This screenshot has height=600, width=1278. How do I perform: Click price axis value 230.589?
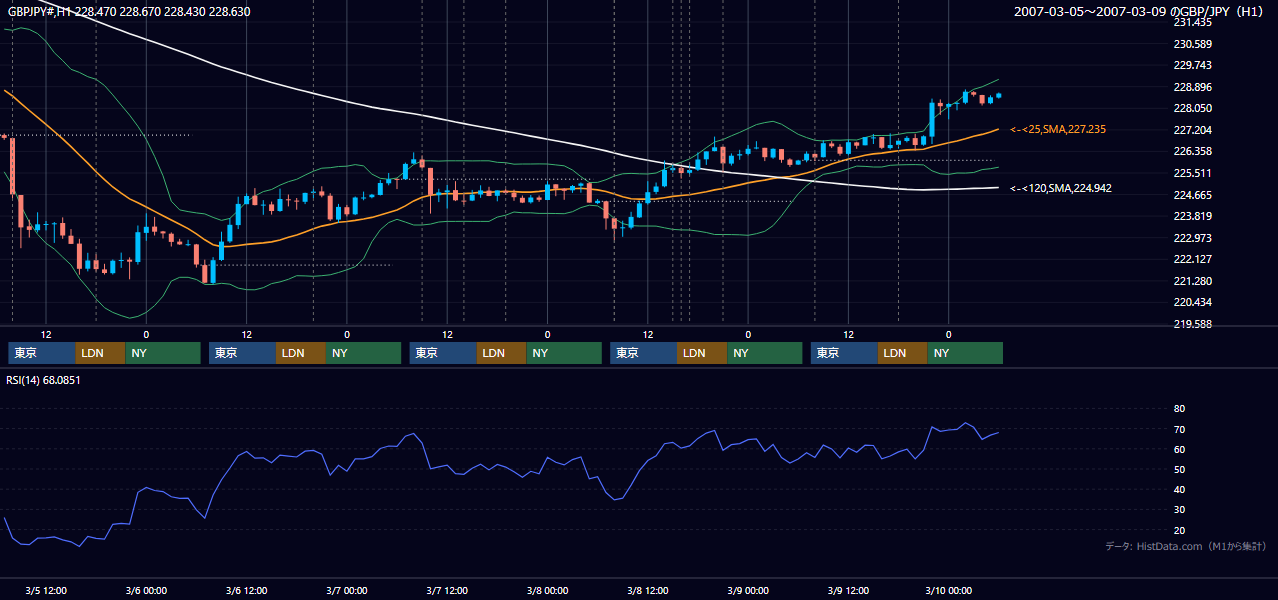[x=1192, y=44]
